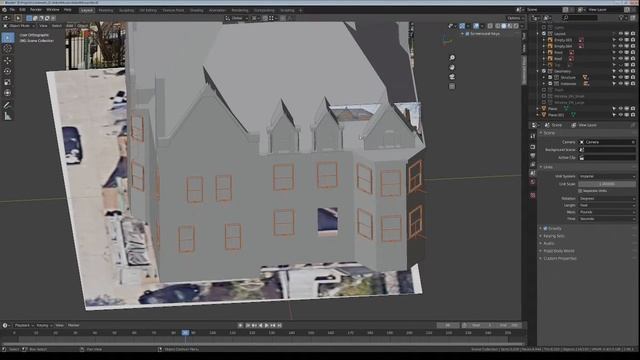Select the Transform tool in left toolbar

pos(8,93)
